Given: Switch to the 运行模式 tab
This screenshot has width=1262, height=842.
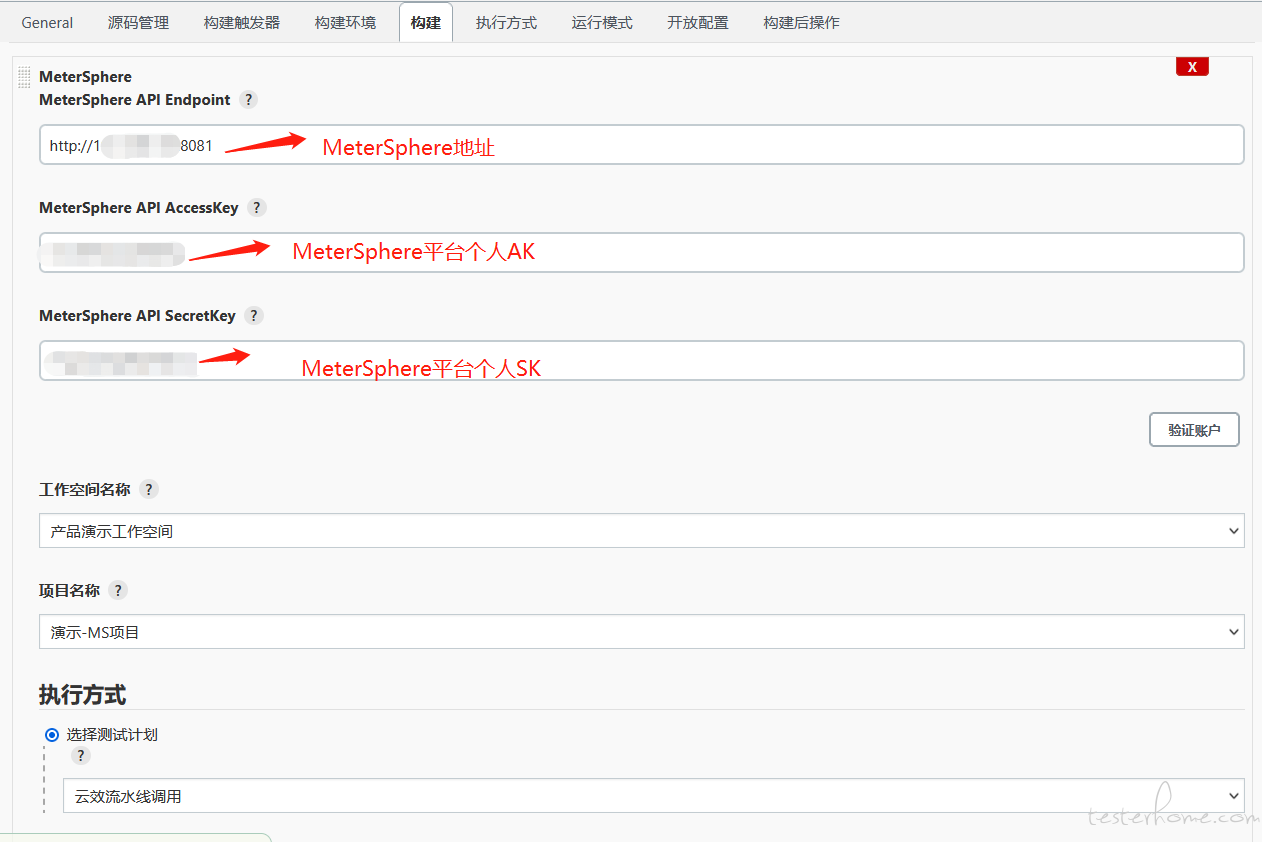Looking at the screenshot, I should click(602, 23).
